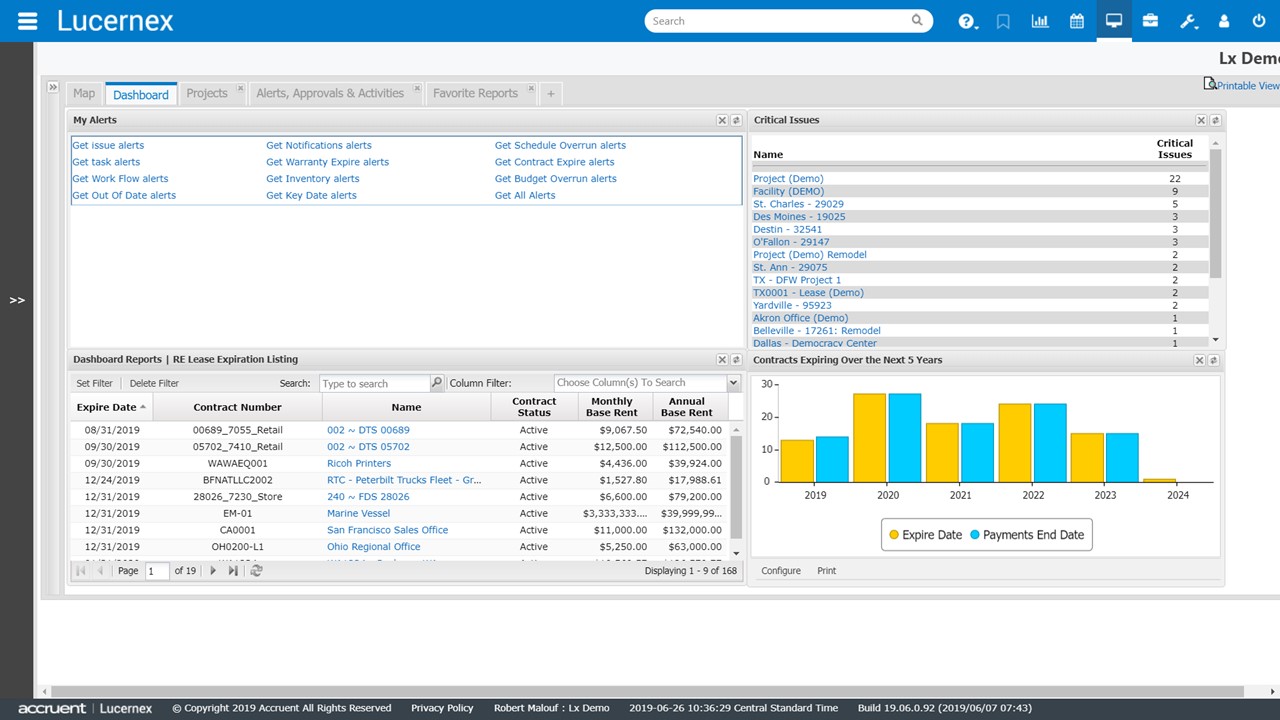1280x720 pixels.
Task: Switch to the Map tab
Action: [84, 93]
